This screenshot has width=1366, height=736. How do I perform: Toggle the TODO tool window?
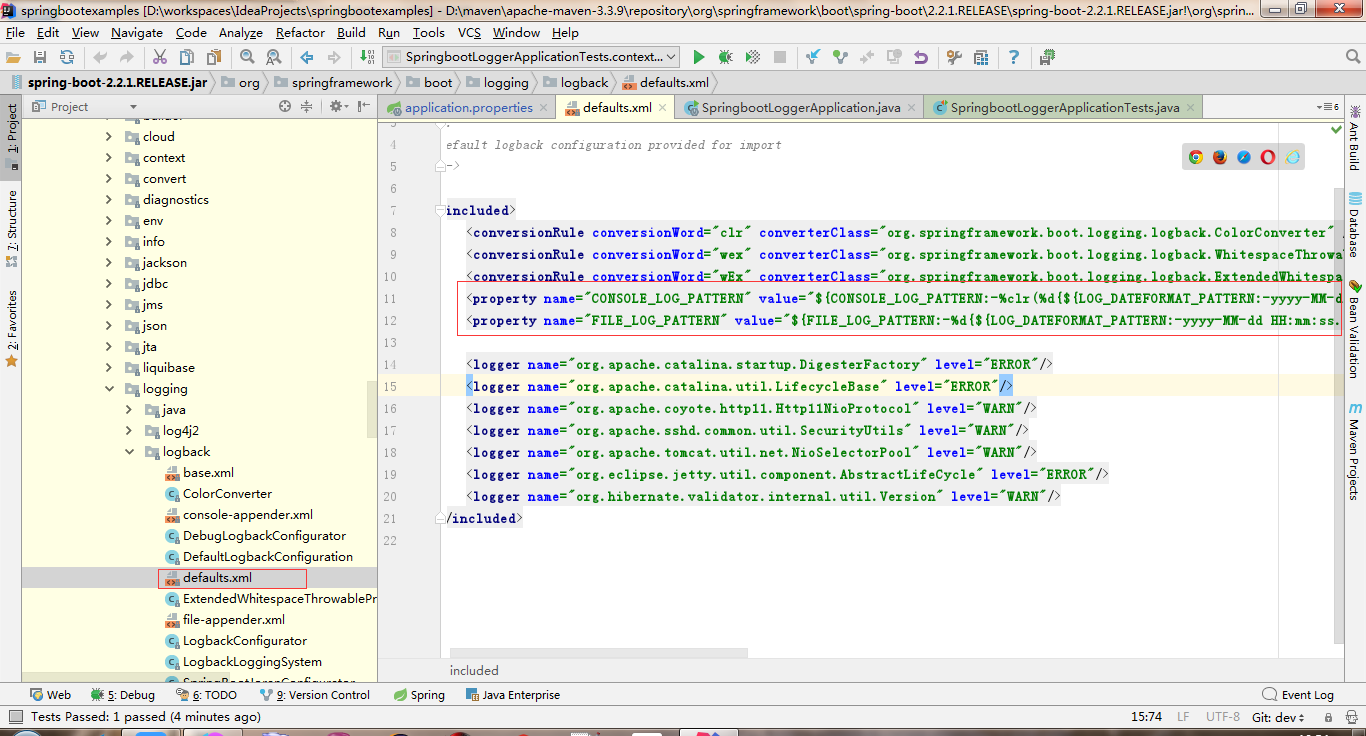pyautogui.click(x=207, y=694)
